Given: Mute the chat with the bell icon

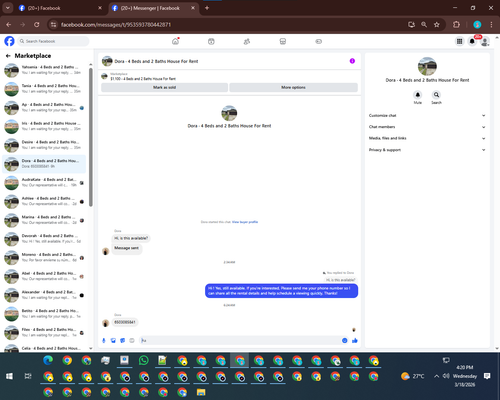Looking at the screenshot, I should point(418,95).
